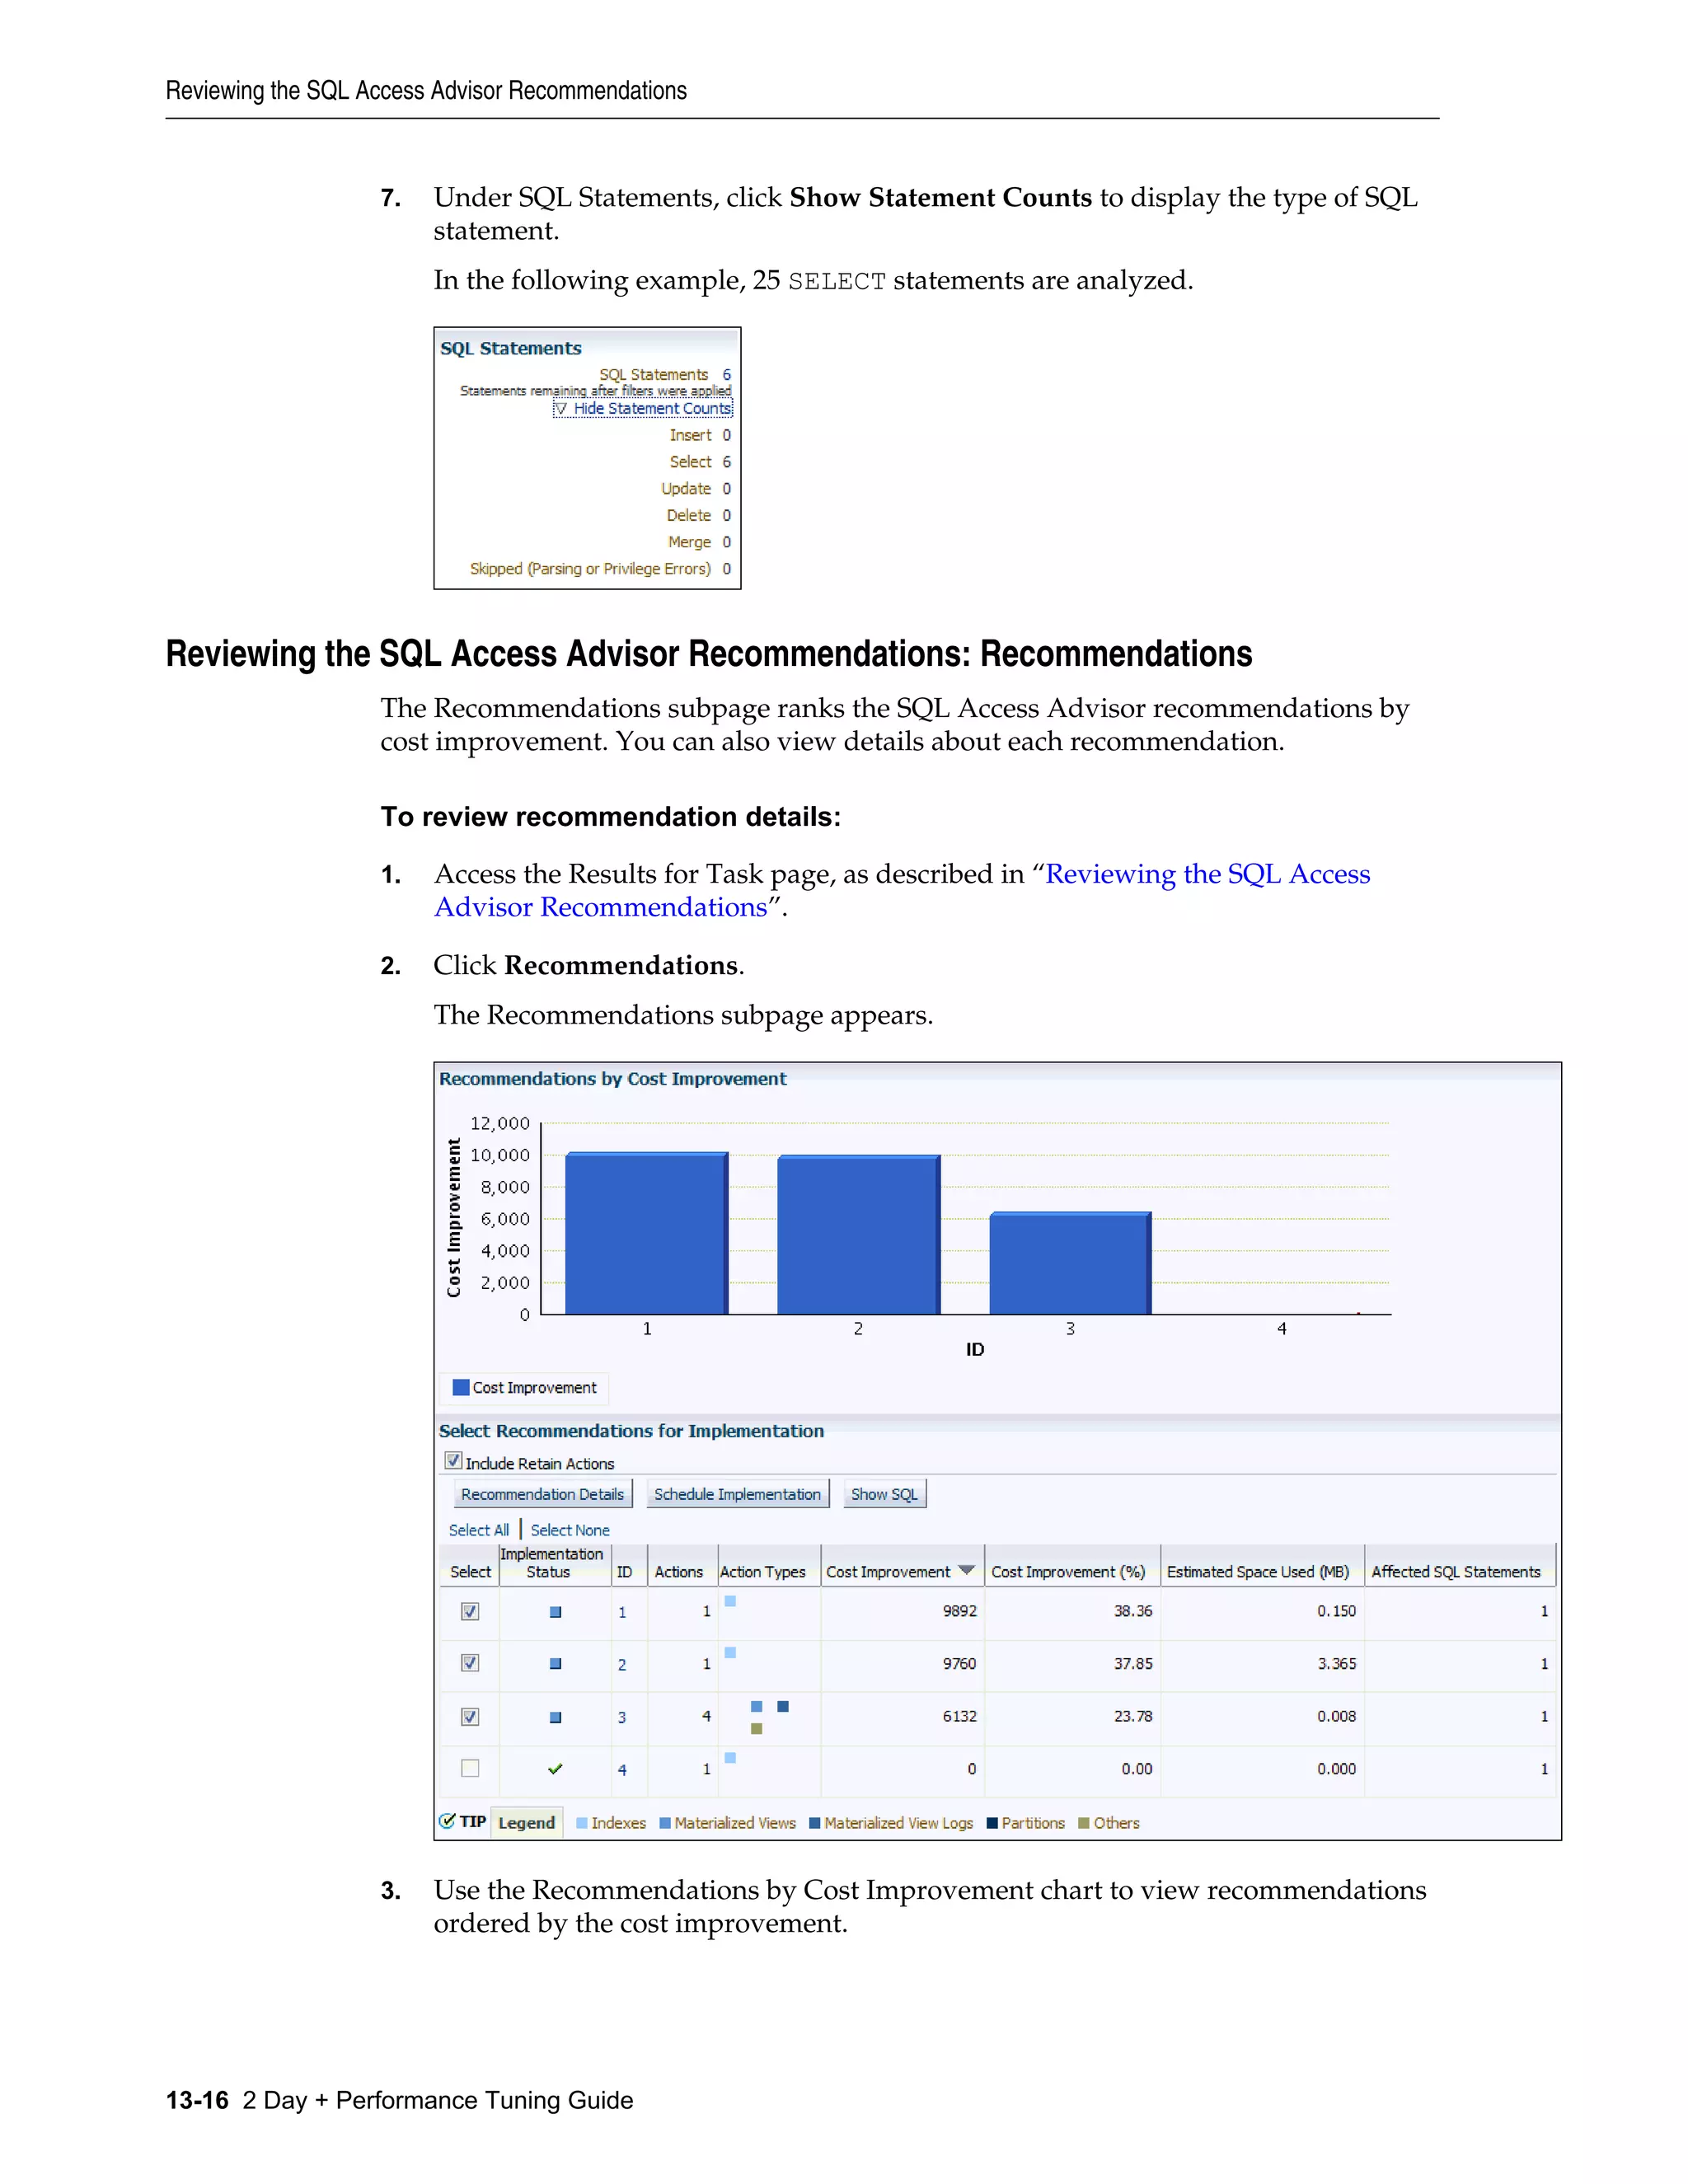Collapse Hide Statement Counts triangle
1688x2184 pixels.
point(561,409)
